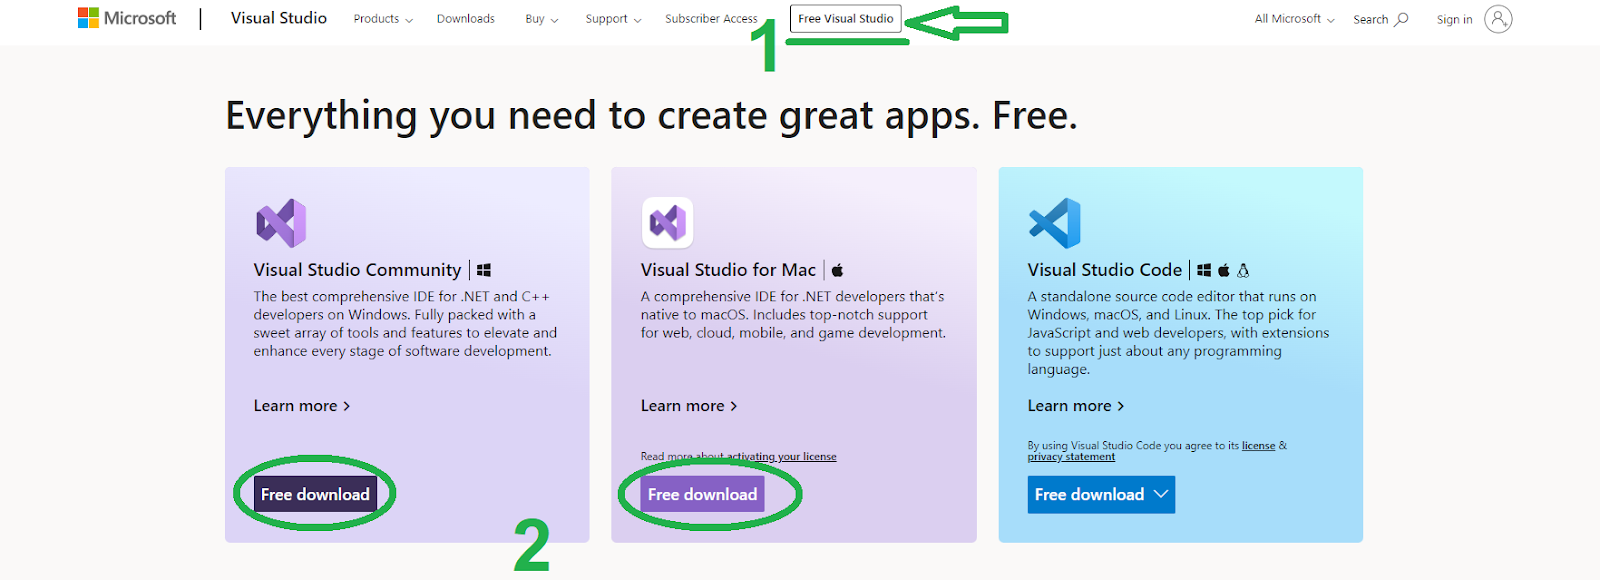Click the Sign in text
Viewport: 1600px width, 580px height.
tap(1454, 19)
